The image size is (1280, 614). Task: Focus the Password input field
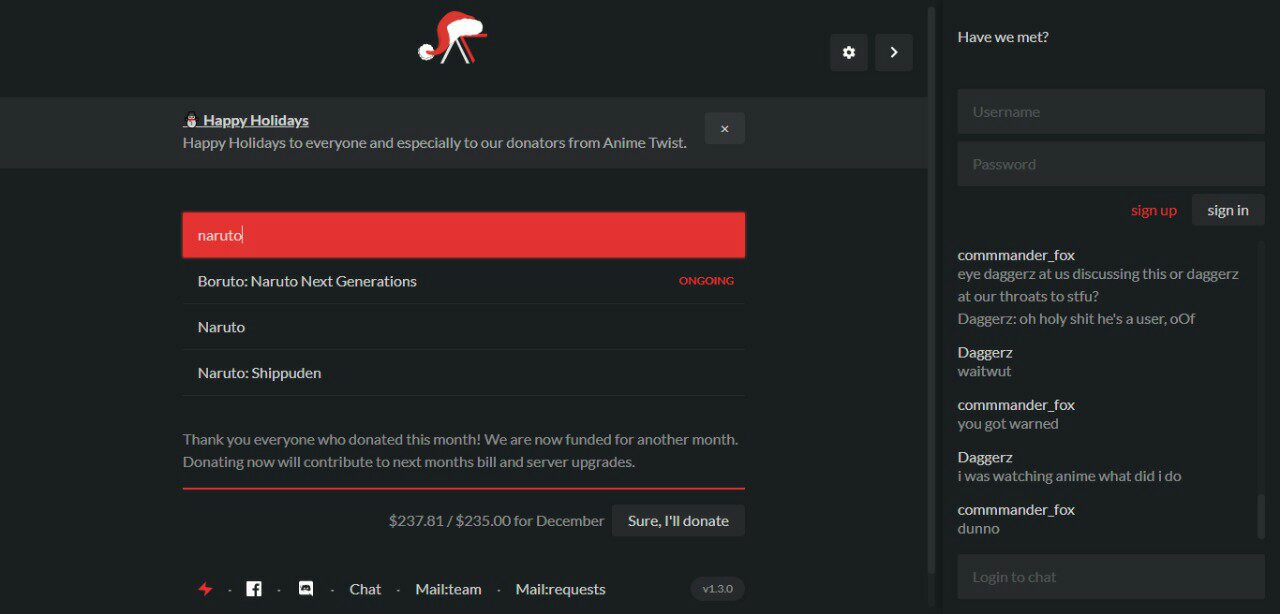pyautogui.click(x=1111, y=164)
